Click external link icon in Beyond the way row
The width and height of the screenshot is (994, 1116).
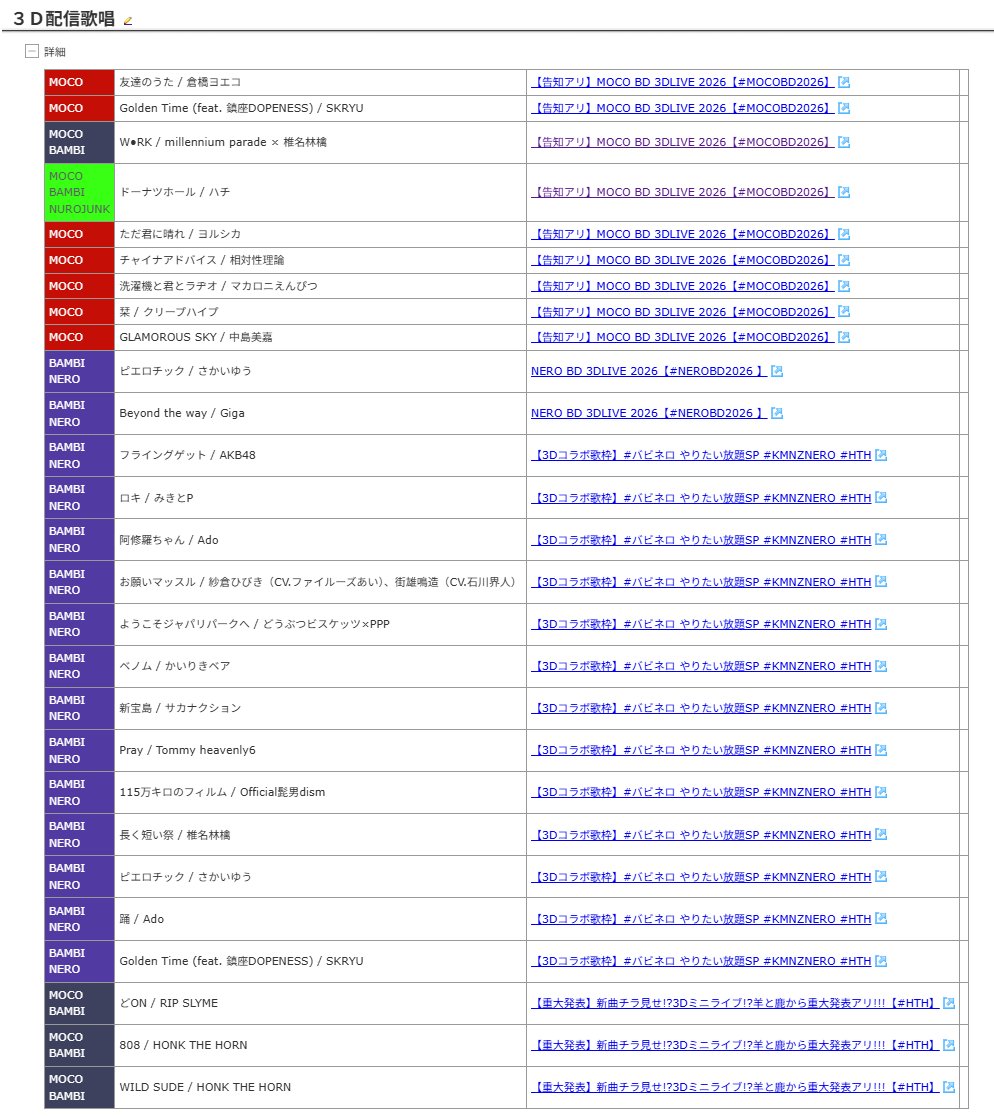(x=777, y=413)
